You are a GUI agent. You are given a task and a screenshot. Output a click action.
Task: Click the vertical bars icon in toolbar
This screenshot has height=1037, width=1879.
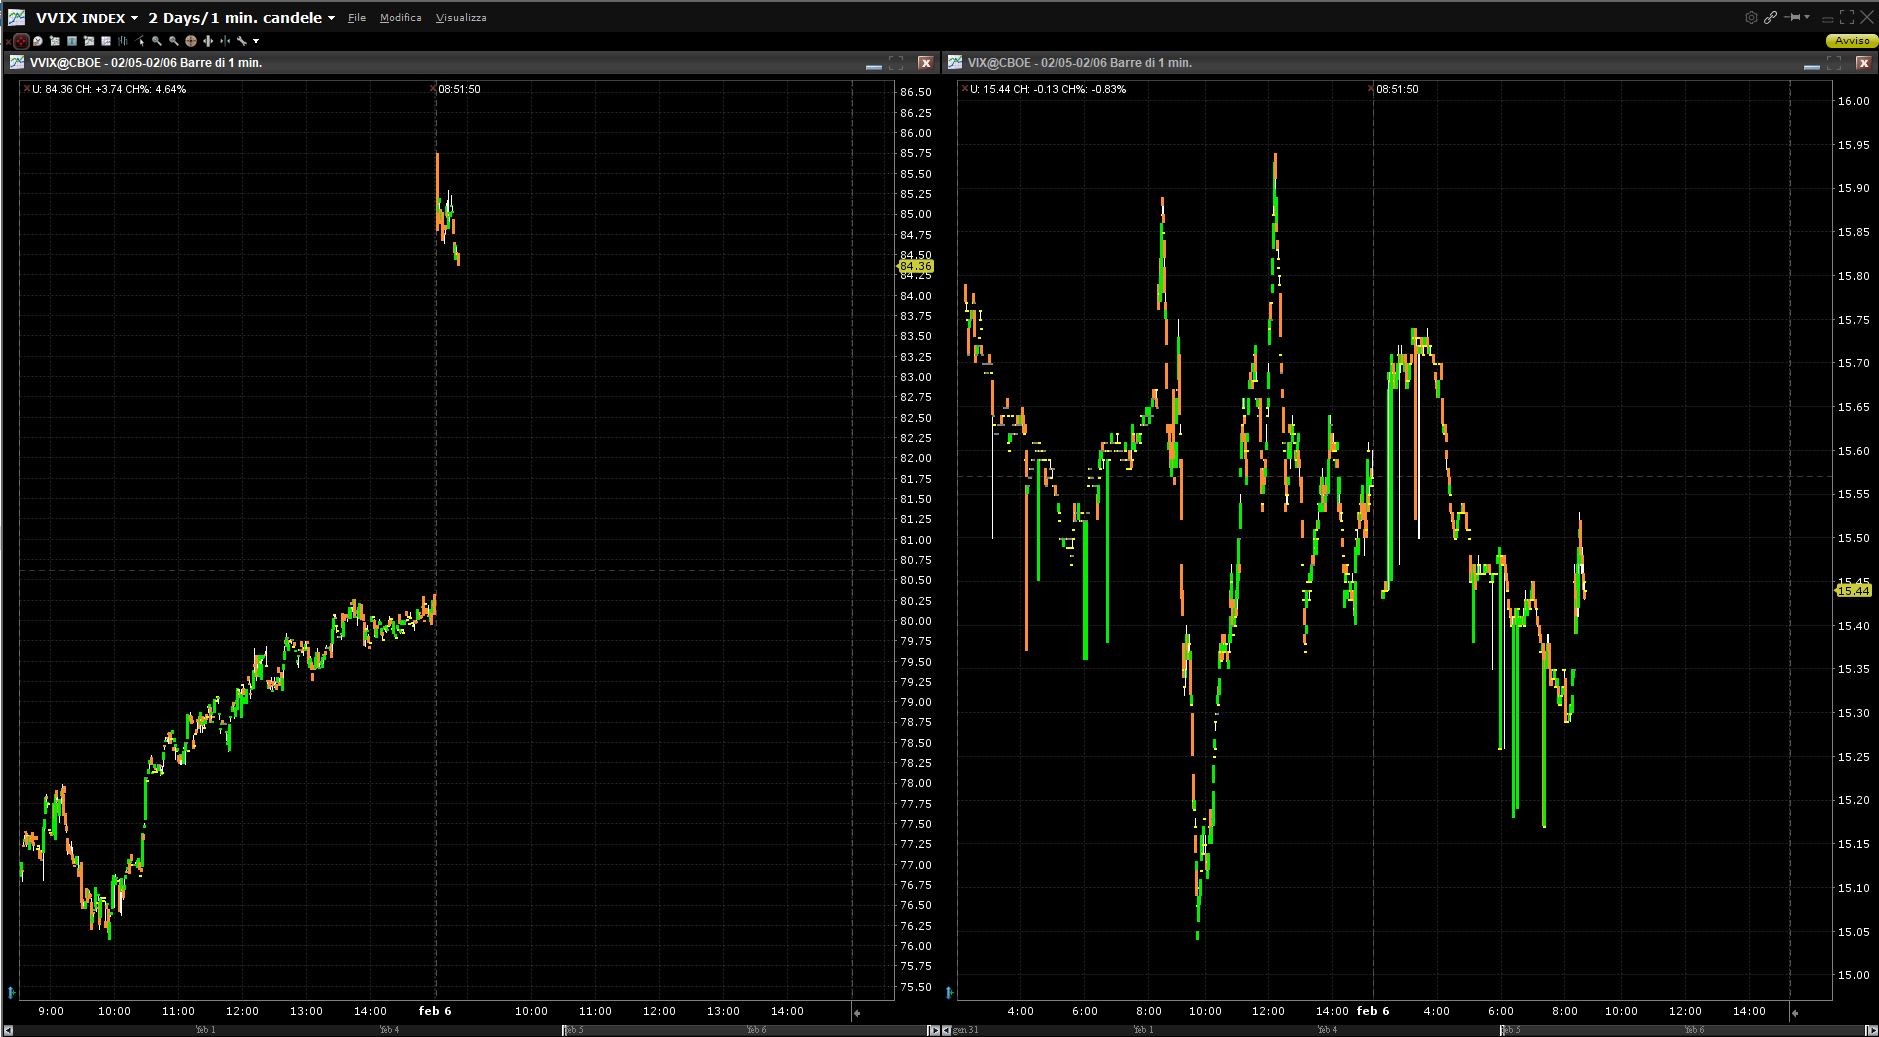click(123, 41)
